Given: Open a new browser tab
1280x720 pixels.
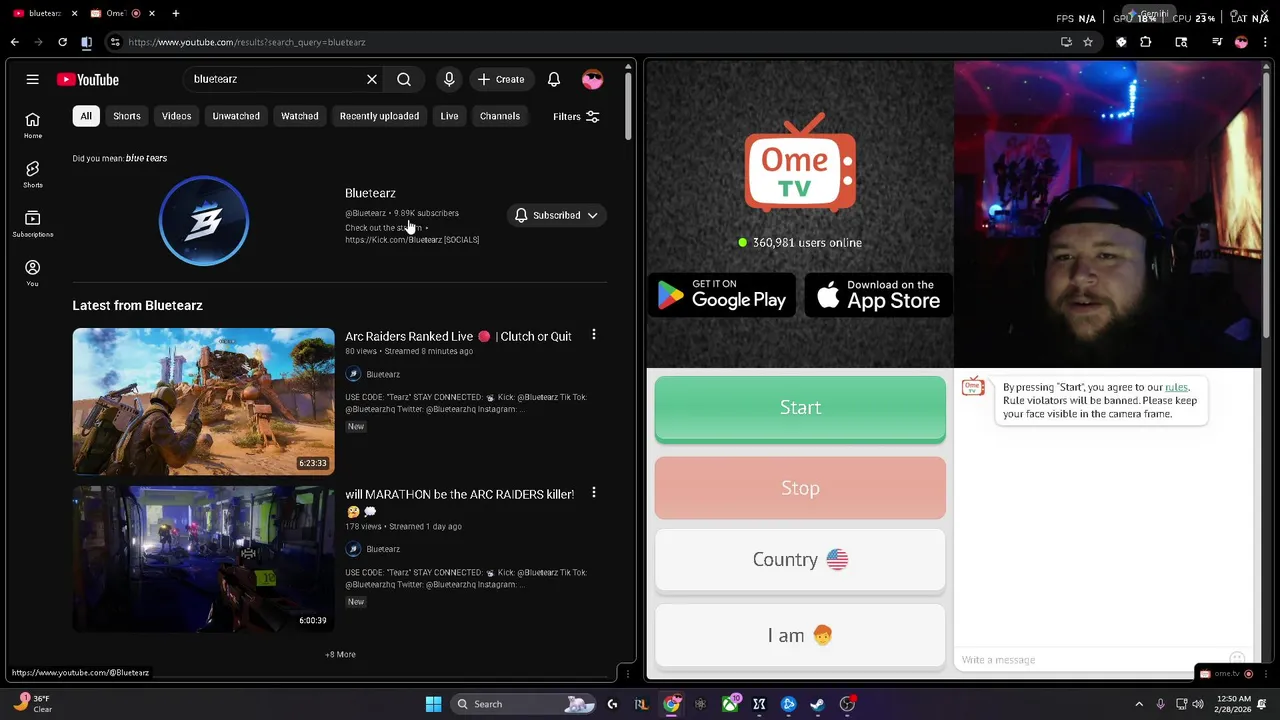Looking at the screenshot, I should tap(176, 13).
